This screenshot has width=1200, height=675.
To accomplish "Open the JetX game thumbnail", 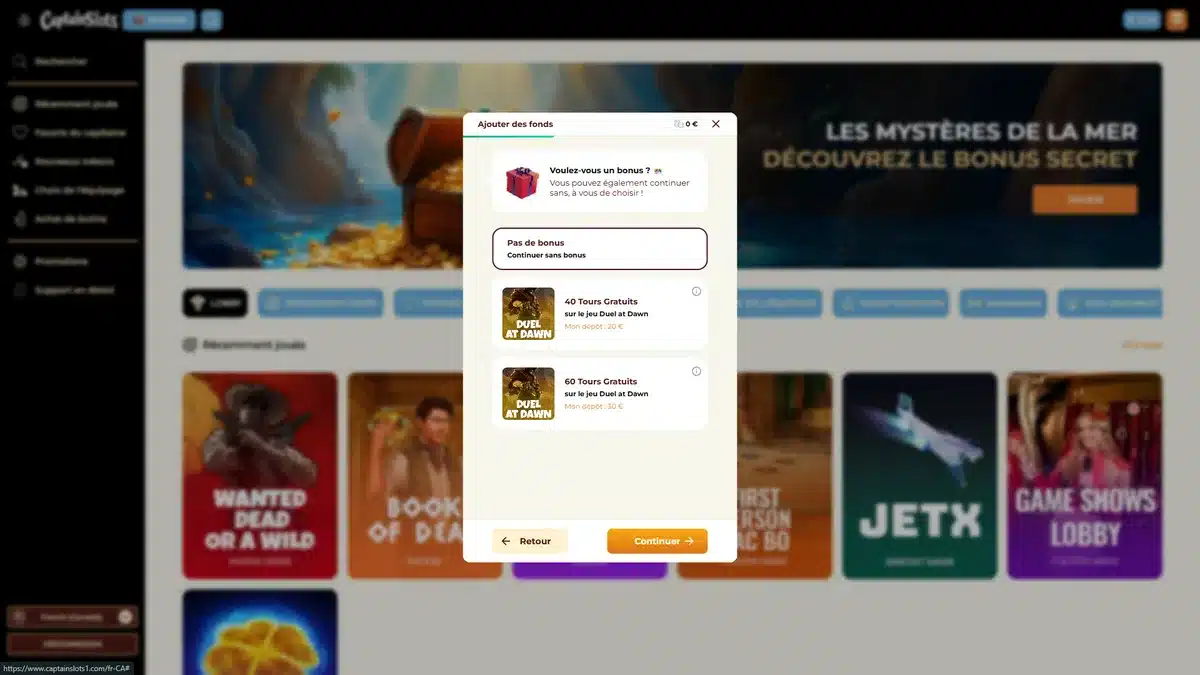I will pos(919,475).
